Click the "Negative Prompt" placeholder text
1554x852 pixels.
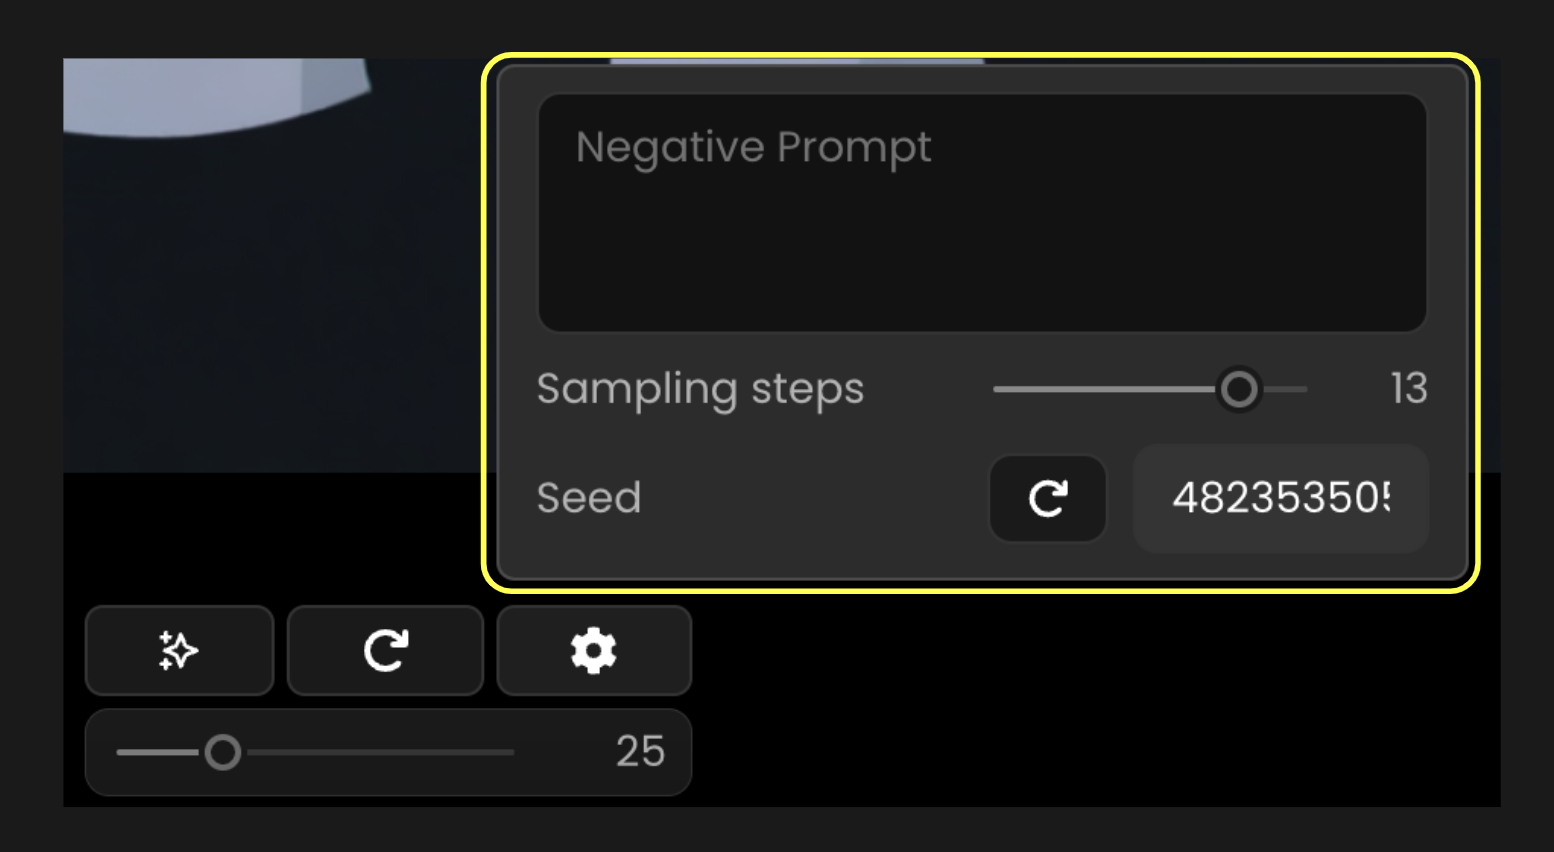(753, 147)
